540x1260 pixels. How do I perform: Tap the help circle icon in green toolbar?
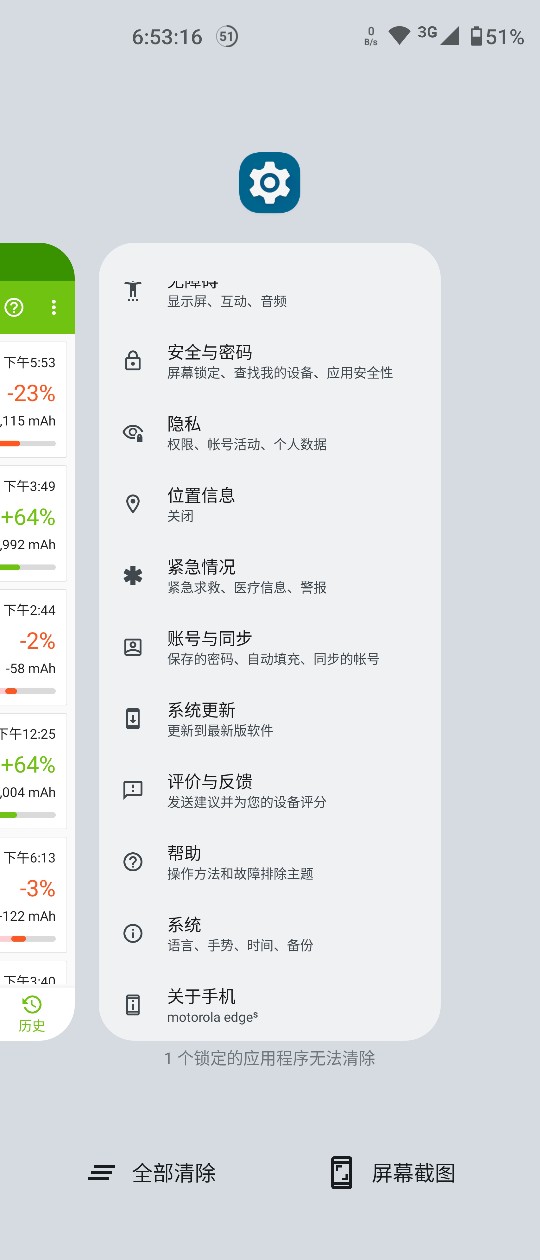click(14, 307)
